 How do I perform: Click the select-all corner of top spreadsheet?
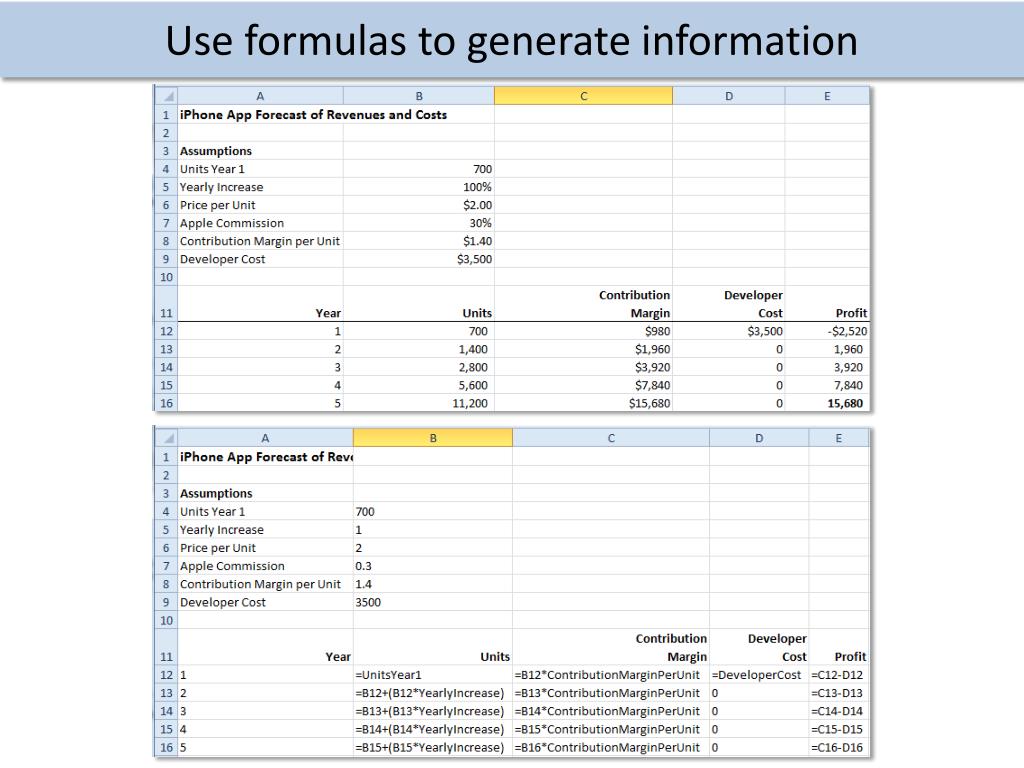coord(167,96)
